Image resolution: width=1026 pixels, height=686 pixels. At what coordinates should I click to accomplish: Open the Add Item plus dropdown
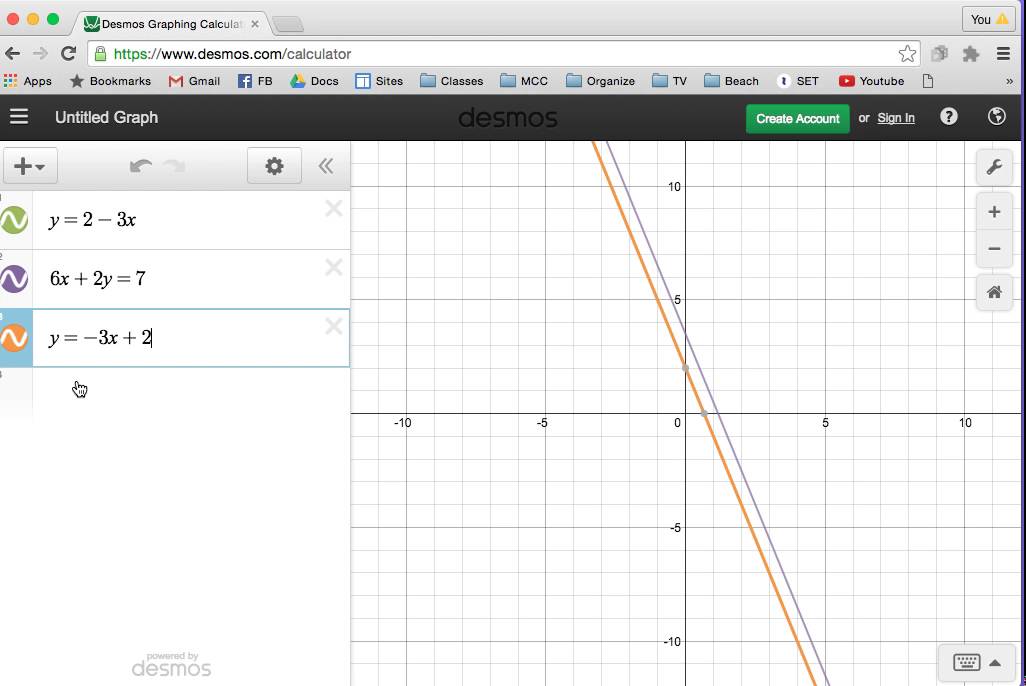point(30,166)
